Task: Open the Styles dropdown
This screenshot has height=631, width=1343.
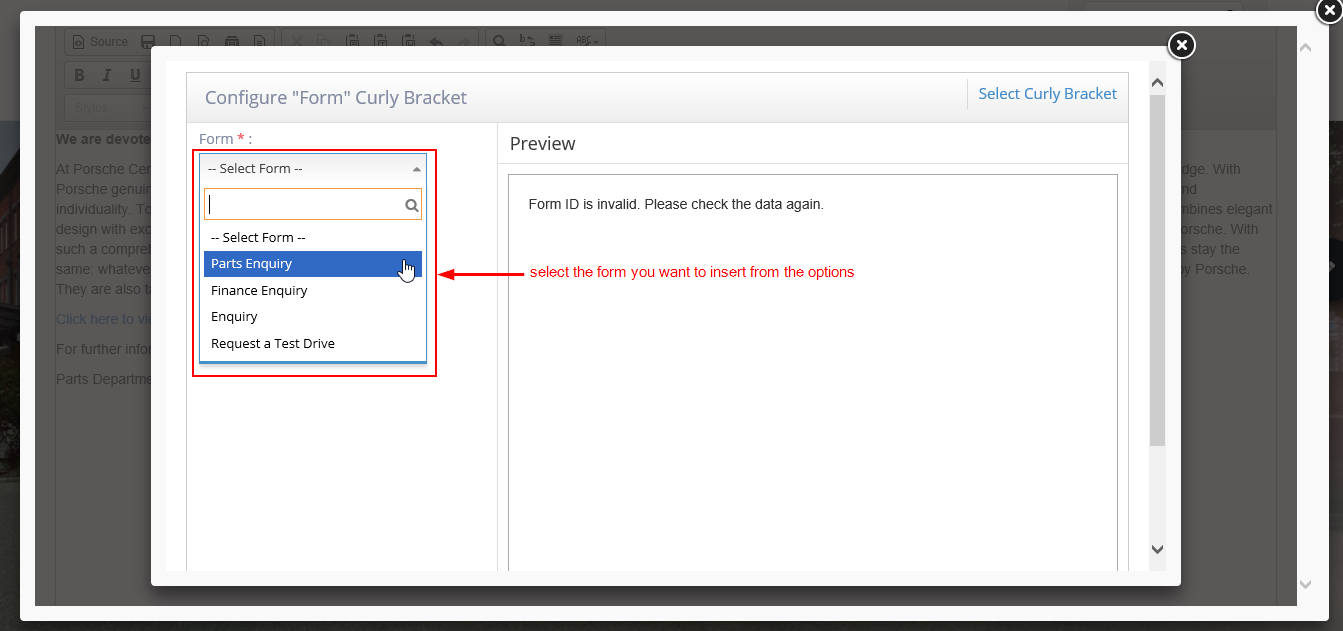Action: pos(105,107)
